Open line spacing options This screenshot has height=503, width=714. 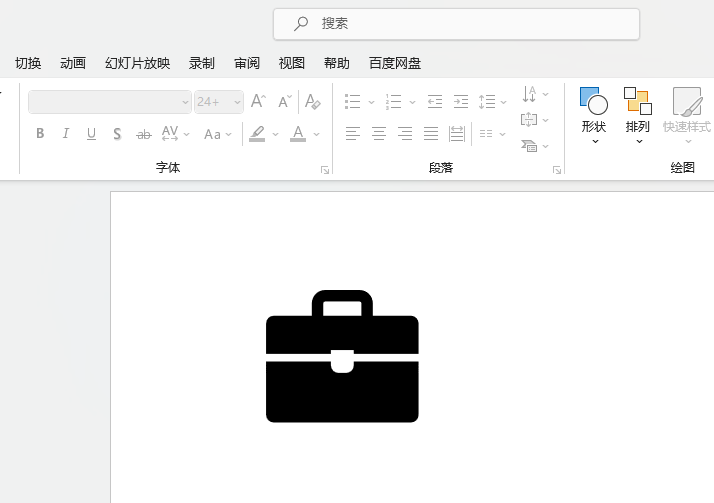[x=492, y=102]
